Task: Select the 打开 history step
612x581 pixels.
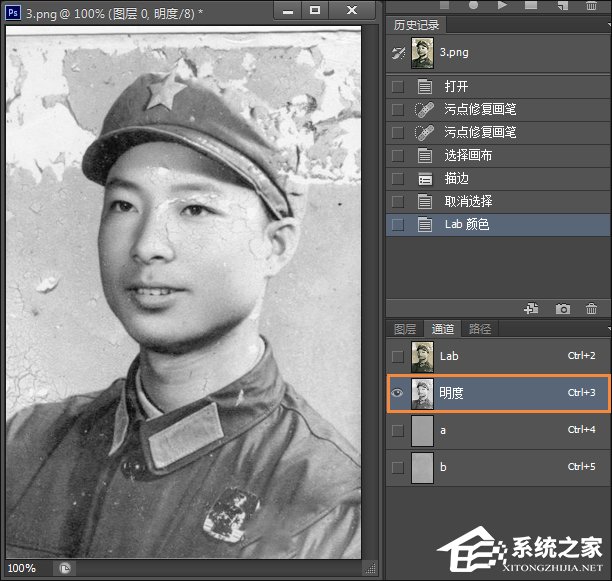Action: pyautogui.click(x=498, y=86)
